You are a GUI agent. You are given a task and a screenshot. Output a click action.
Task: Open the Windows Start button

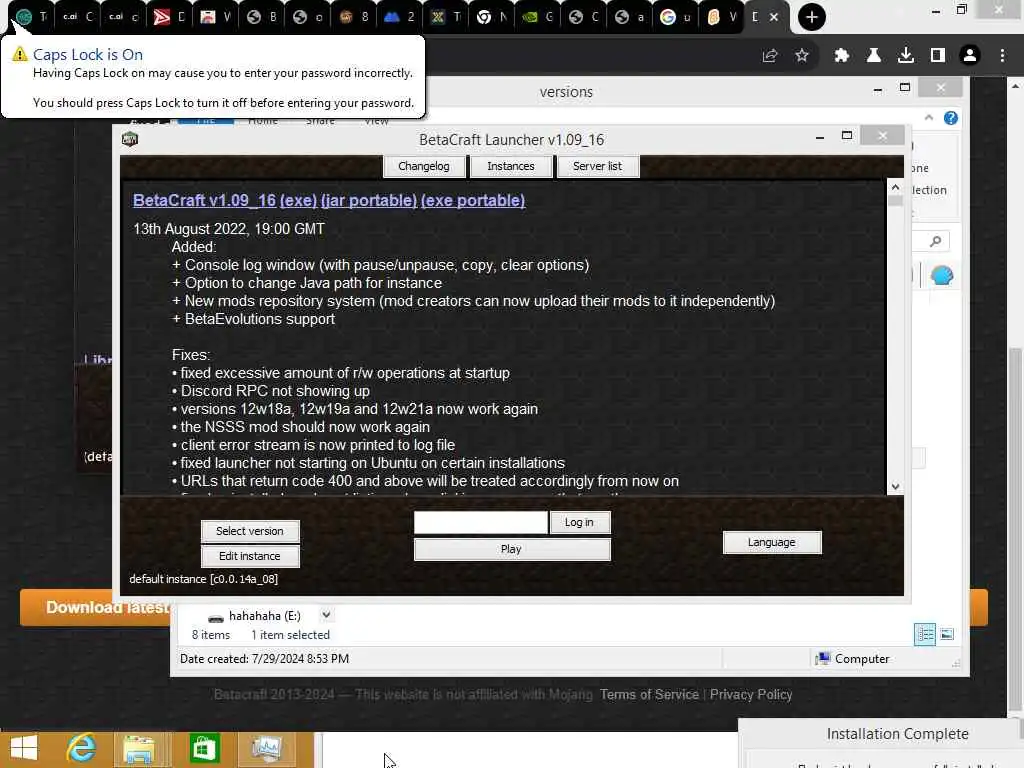(x=24, y=748)
